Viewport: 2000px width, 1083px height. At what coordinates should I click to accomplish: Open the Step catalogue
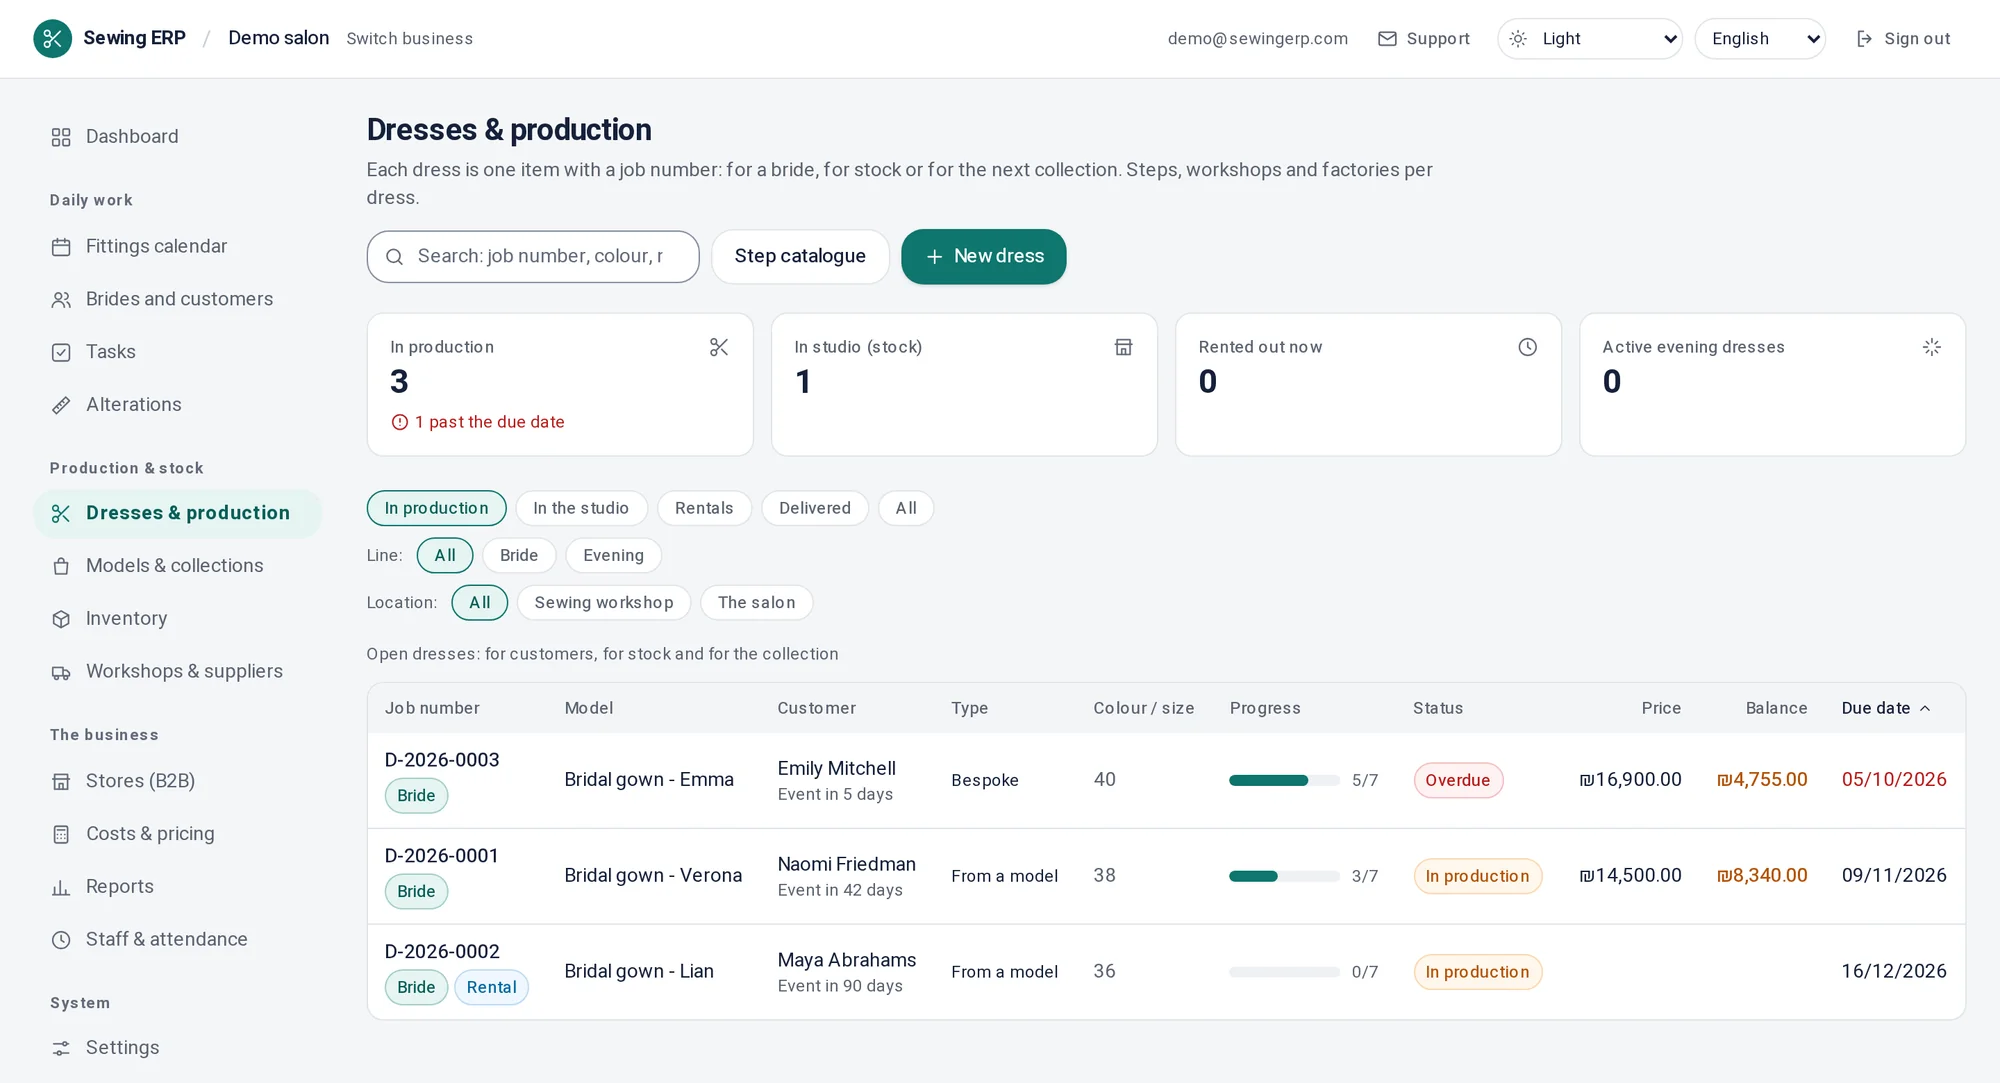coord(800,257)
